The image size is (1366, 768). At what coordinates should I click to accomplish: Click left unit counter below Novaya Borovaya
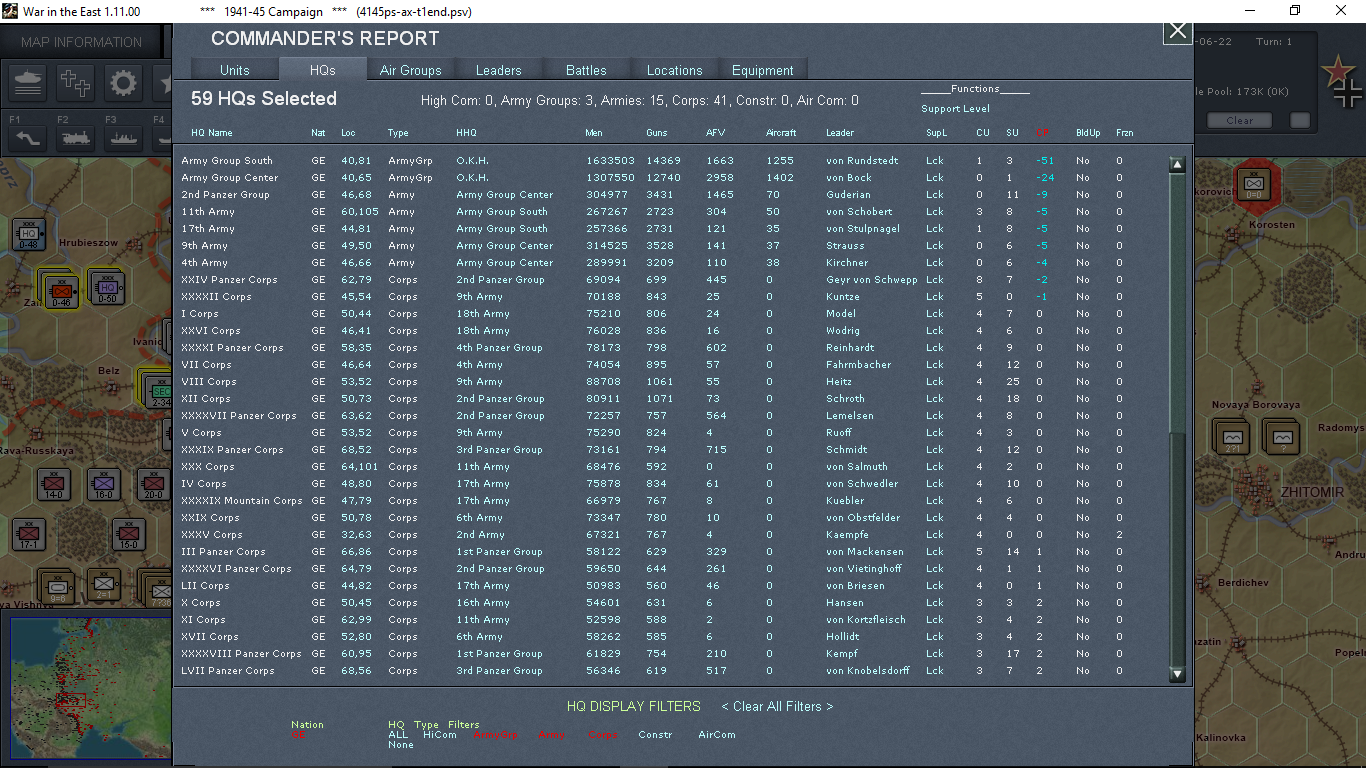click(x=1232, y=437)
